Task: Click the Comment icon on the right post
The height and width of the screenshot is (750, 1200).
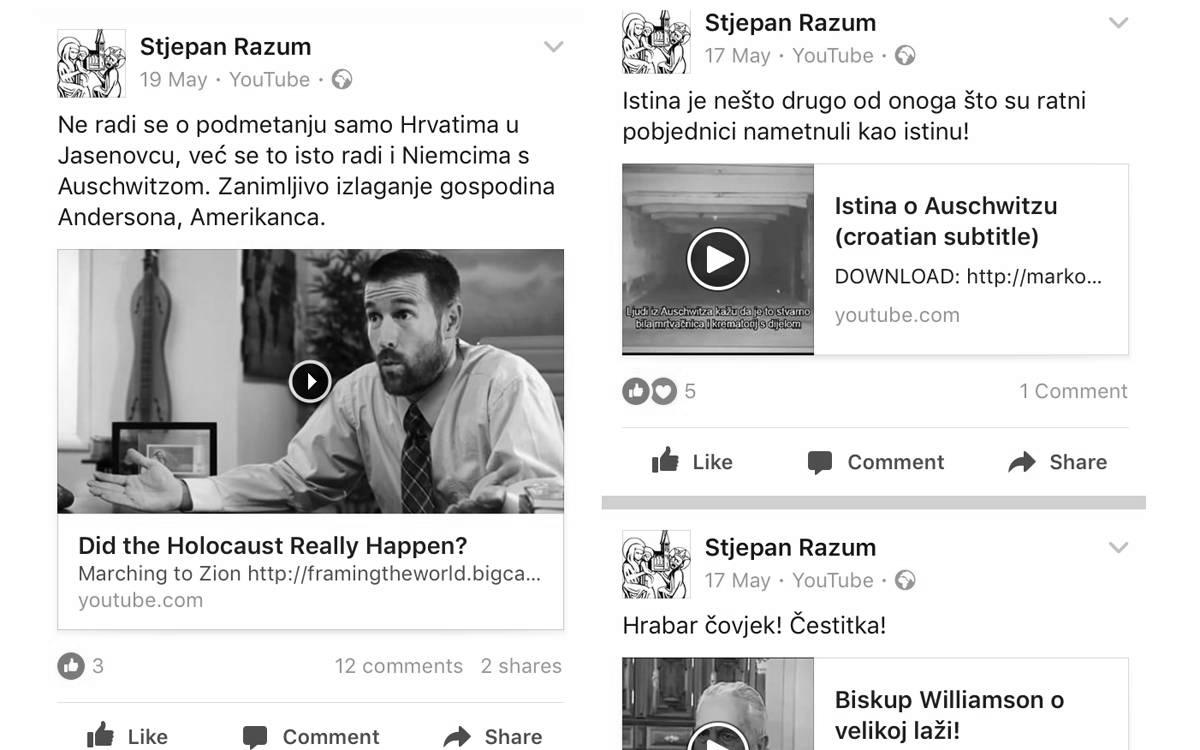Action: pos(820,462)
